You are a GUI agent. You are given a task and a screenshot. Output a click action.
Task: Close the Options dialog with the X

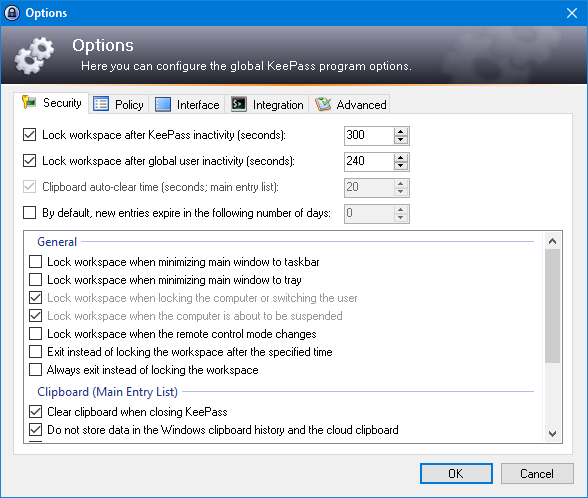[x=572, y=13]
